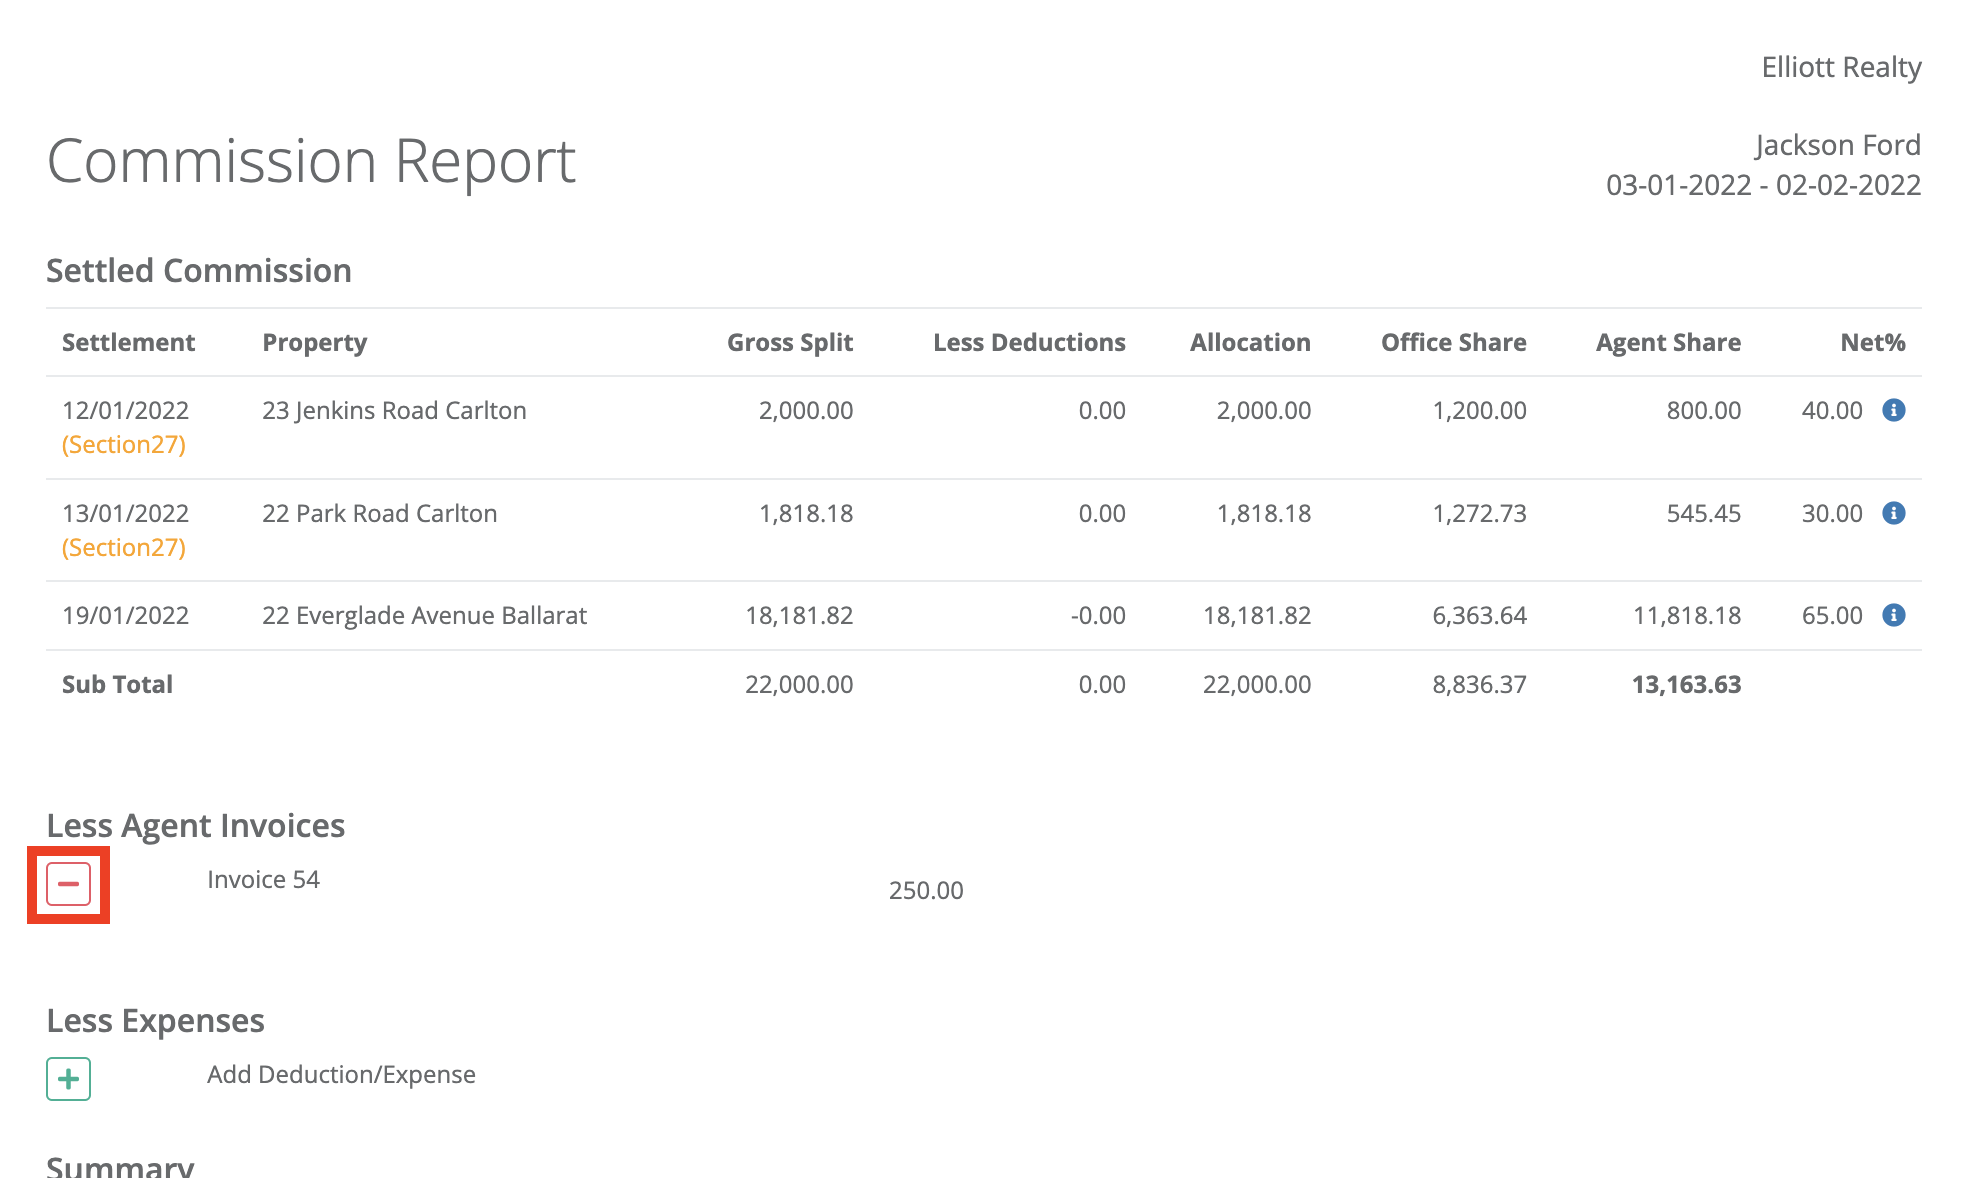
Task: Remove Invoice 54 with the minus button
Action: pos(68,884)
